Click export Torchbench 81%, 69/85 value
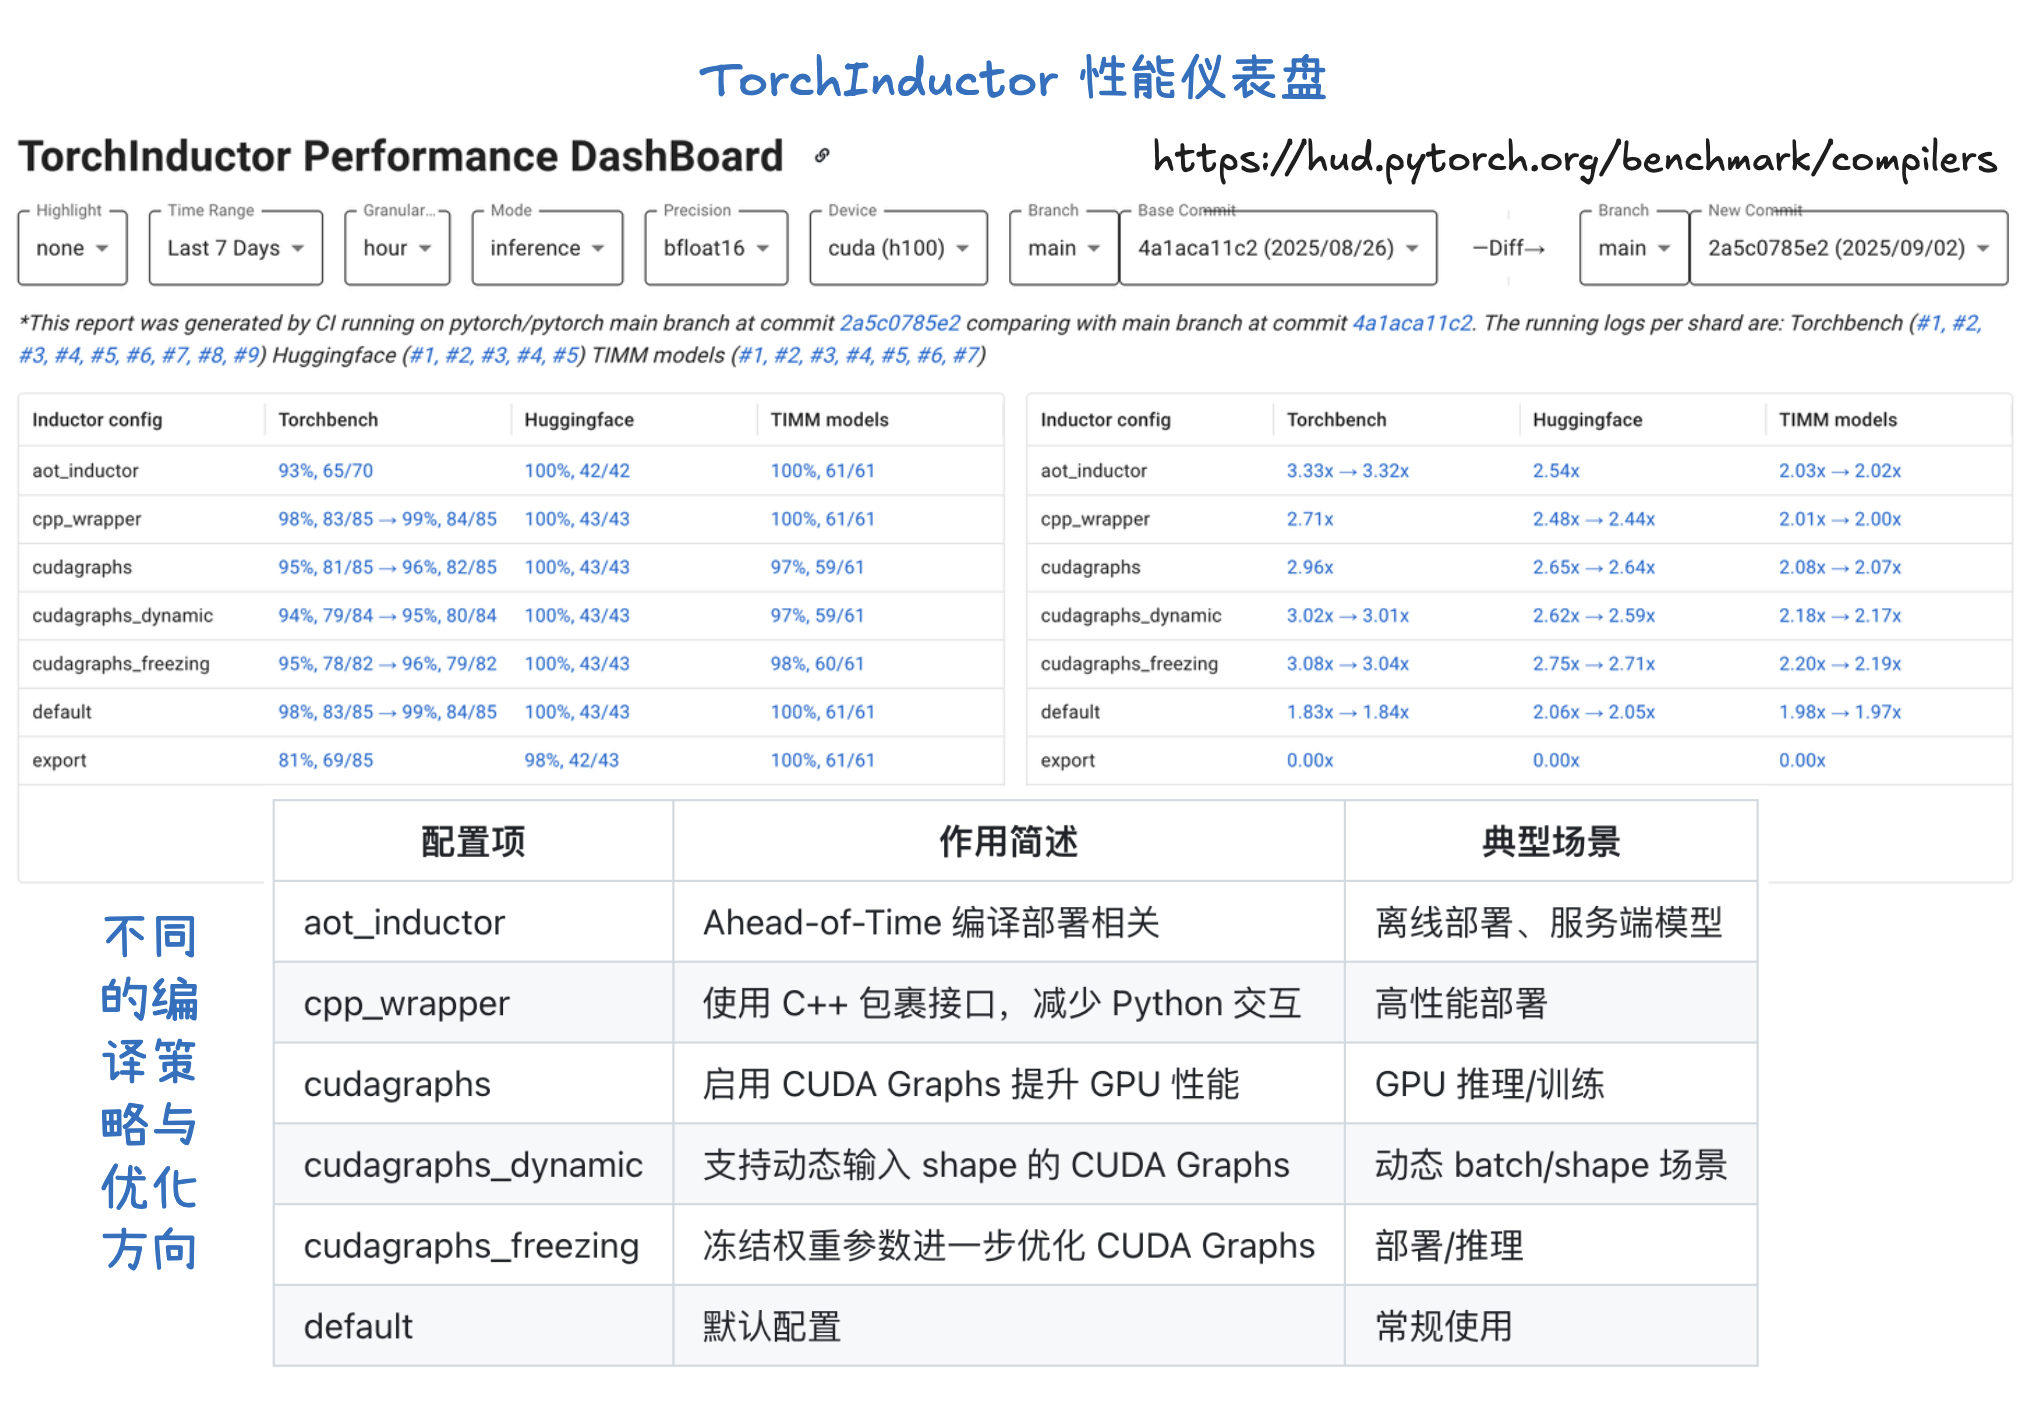Screen dimensions: 2030x1418 pyautogui.click(x=325, y=760)
